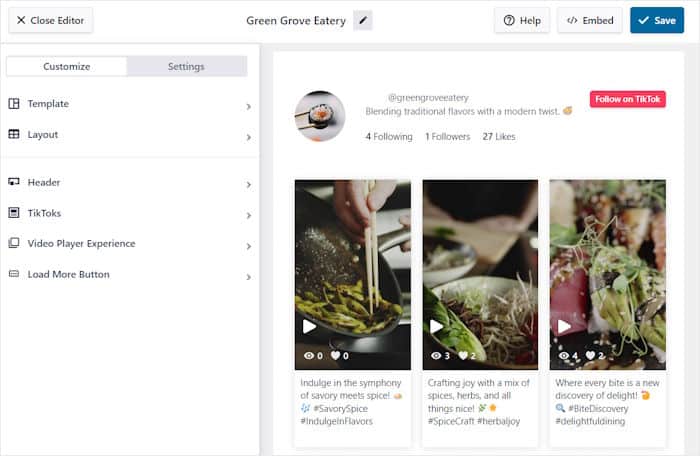The height and width of the screenshot is (456, 700).
Task: Click Follow on TikTok button
Action: 627,99
